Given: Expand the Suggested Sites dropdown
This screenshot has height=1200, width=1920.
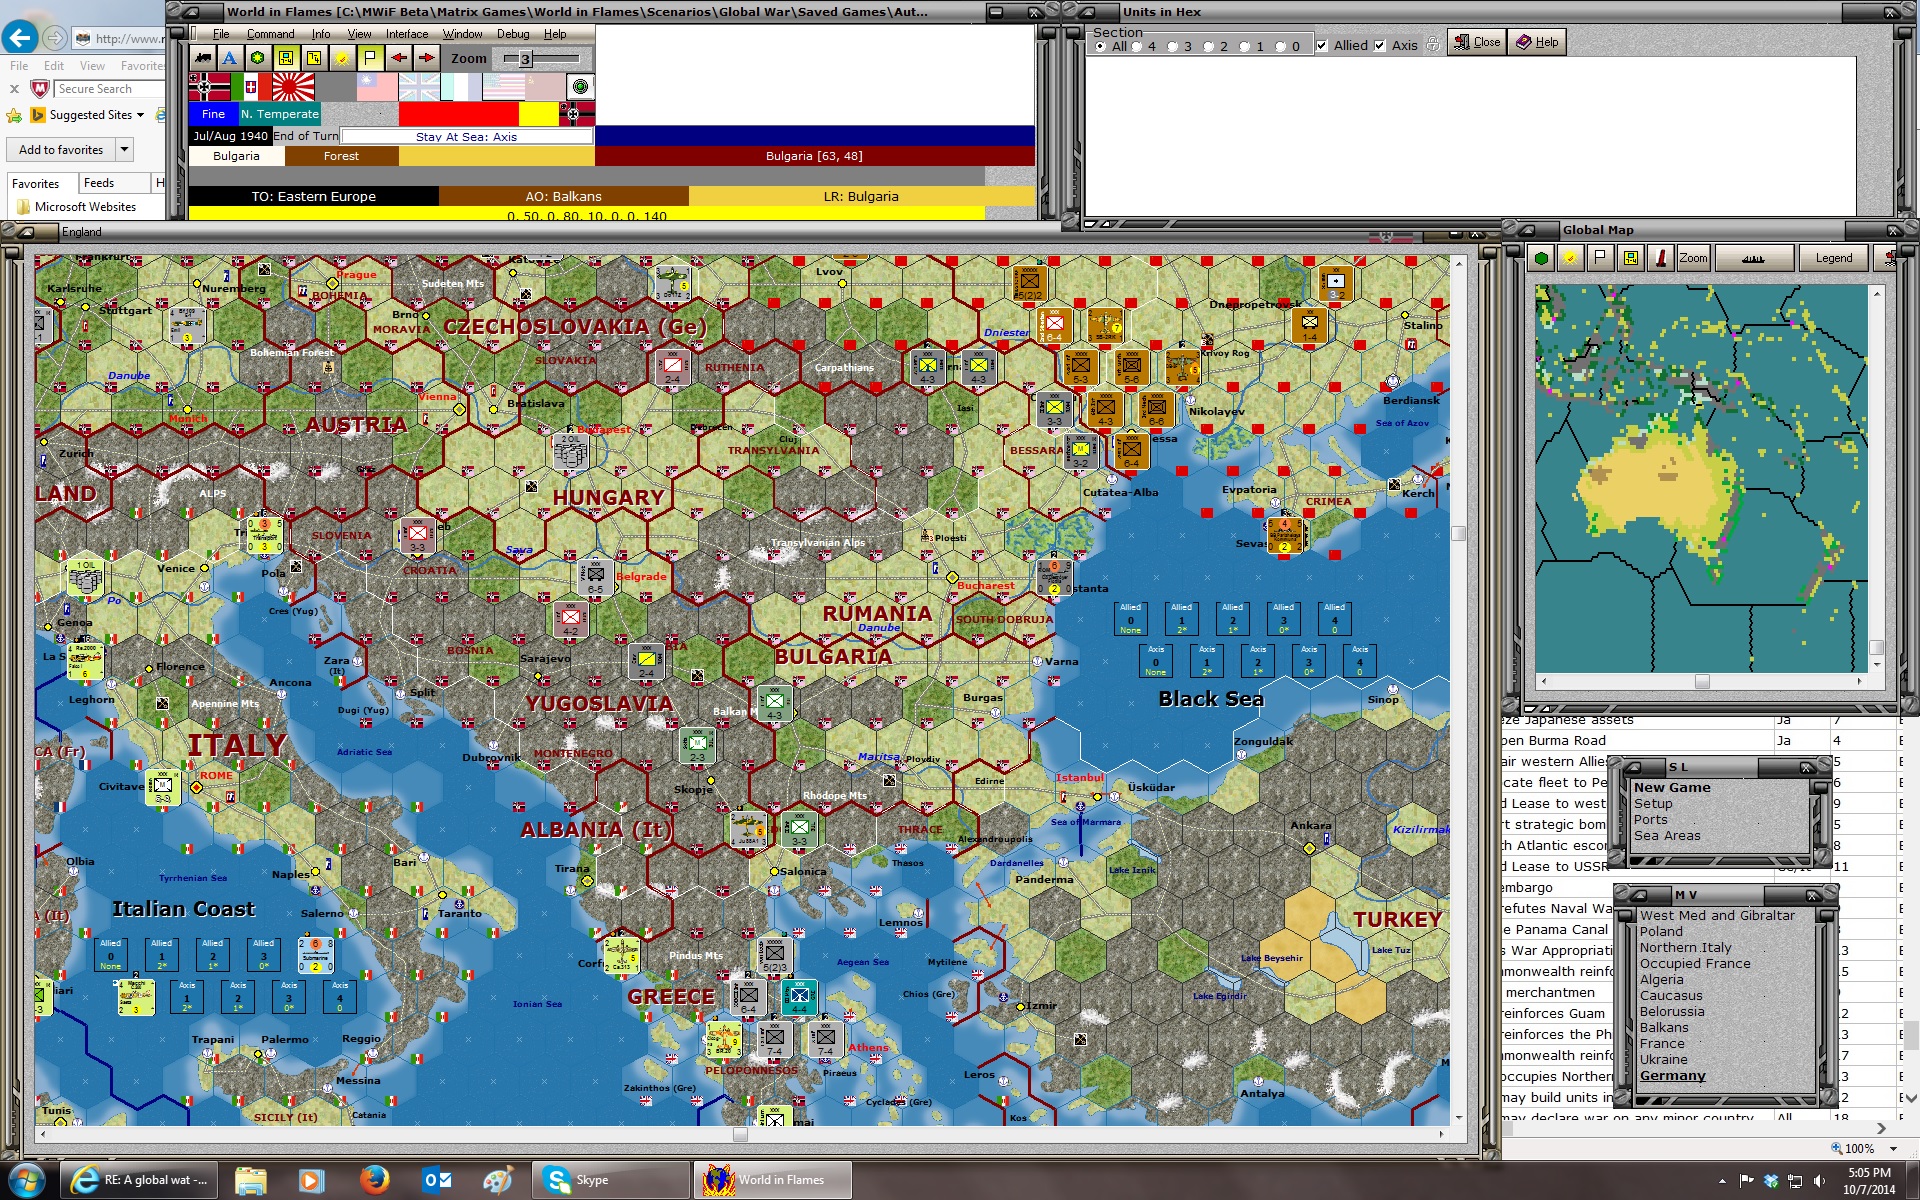Looking at the screenshot, I should tap(140, 115).
